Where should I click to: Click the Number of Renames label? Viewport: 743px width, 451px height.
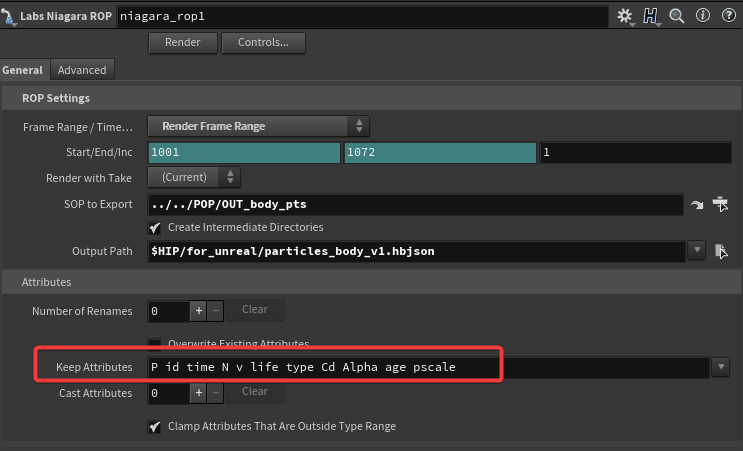(x=82, y=311)
